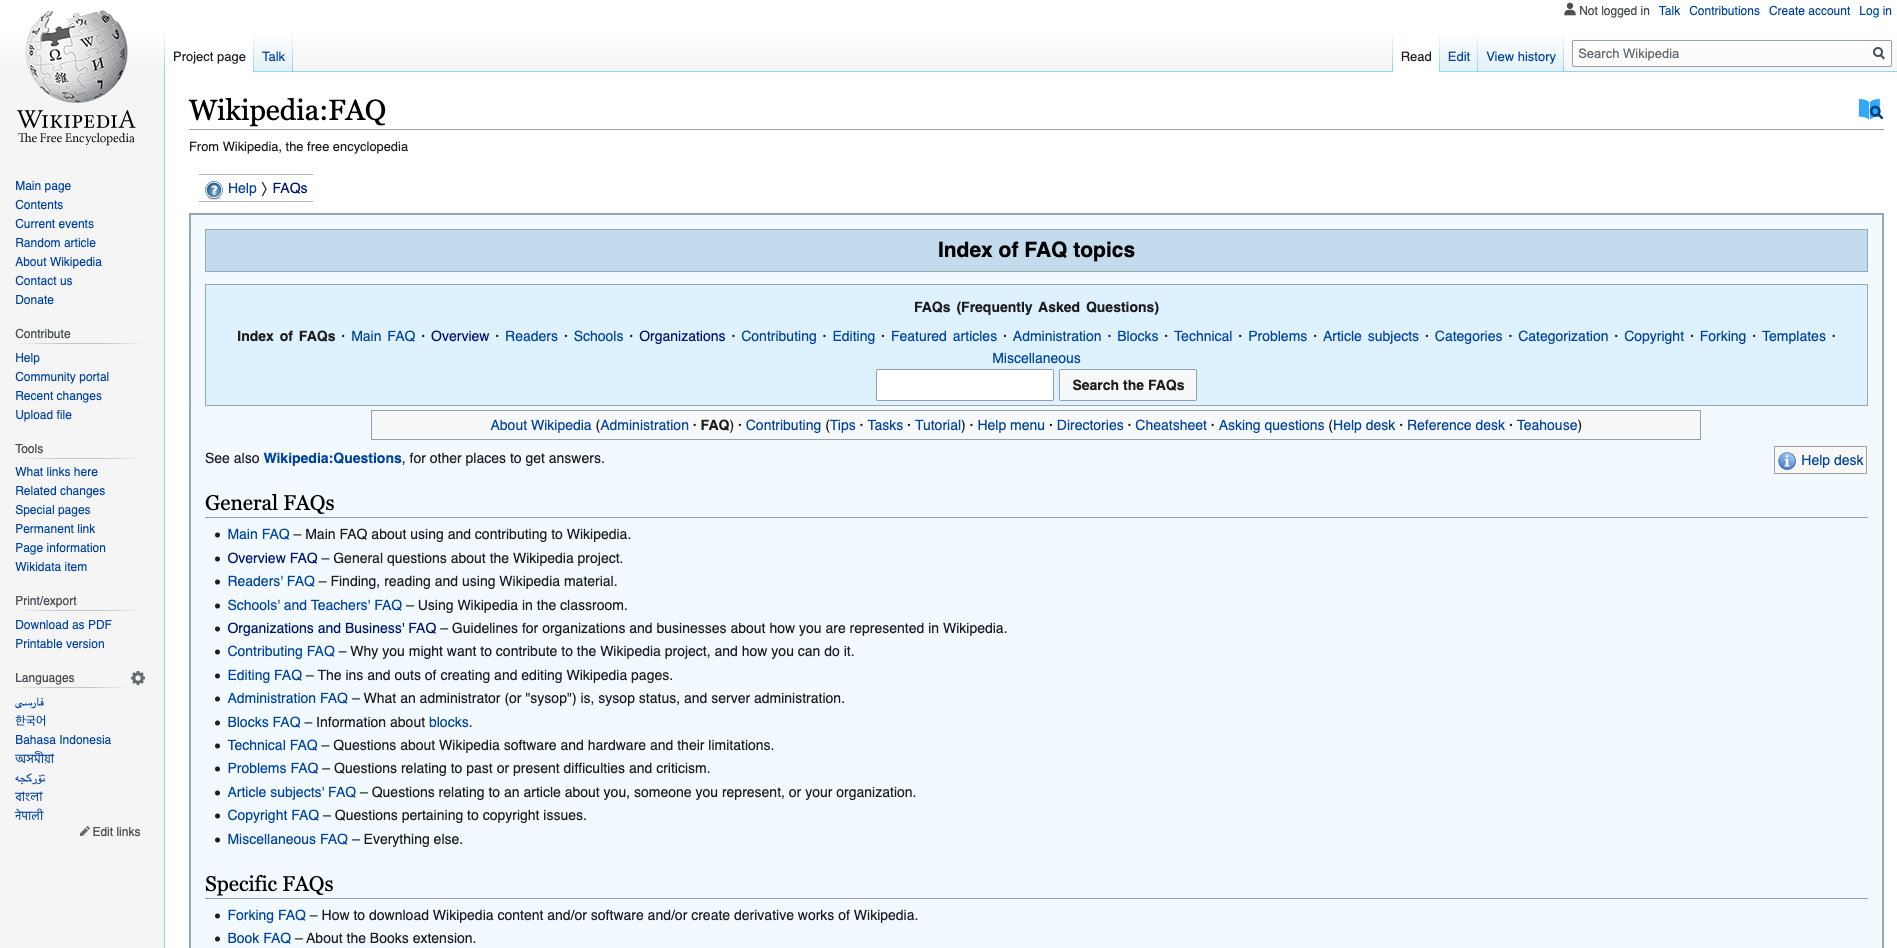Open Reference desk link
This screenshot has height=948, width=1897.
[1455, 425]
